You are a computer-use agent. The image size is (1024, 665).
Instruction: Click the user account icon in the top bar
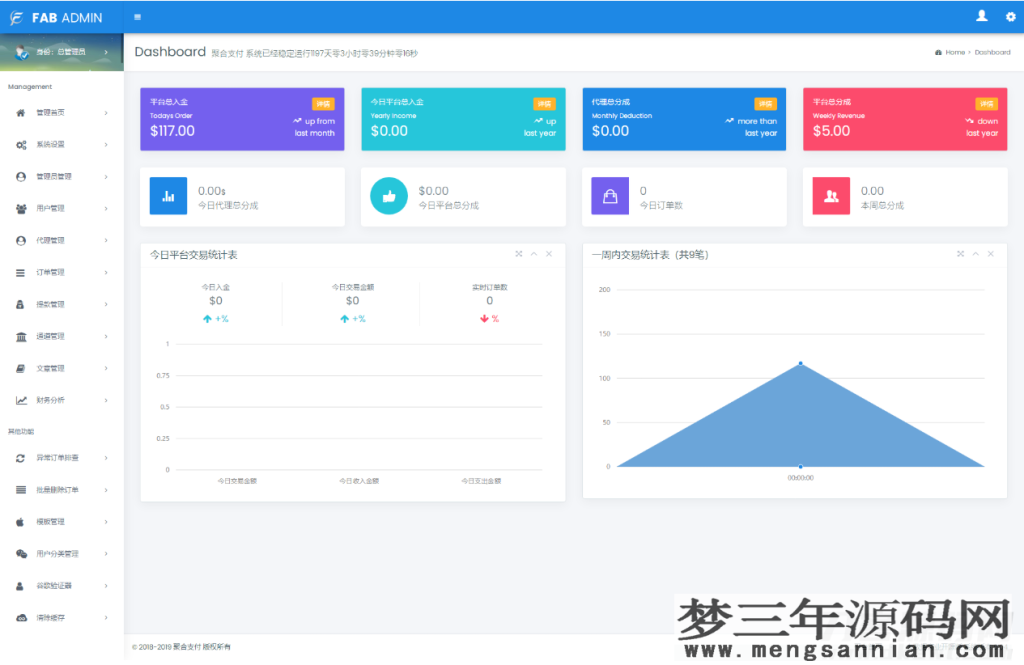pos(982,16)
